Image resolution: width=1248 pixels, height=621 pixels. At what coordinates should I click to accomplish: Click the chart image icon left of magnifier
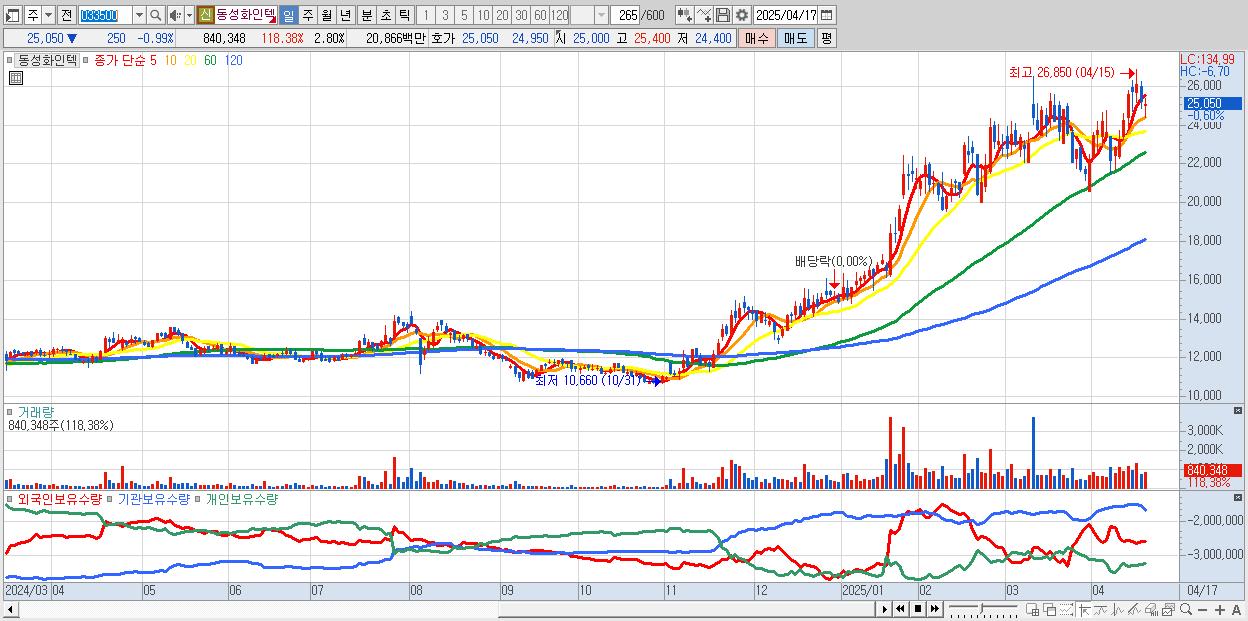click(1169, 609)
